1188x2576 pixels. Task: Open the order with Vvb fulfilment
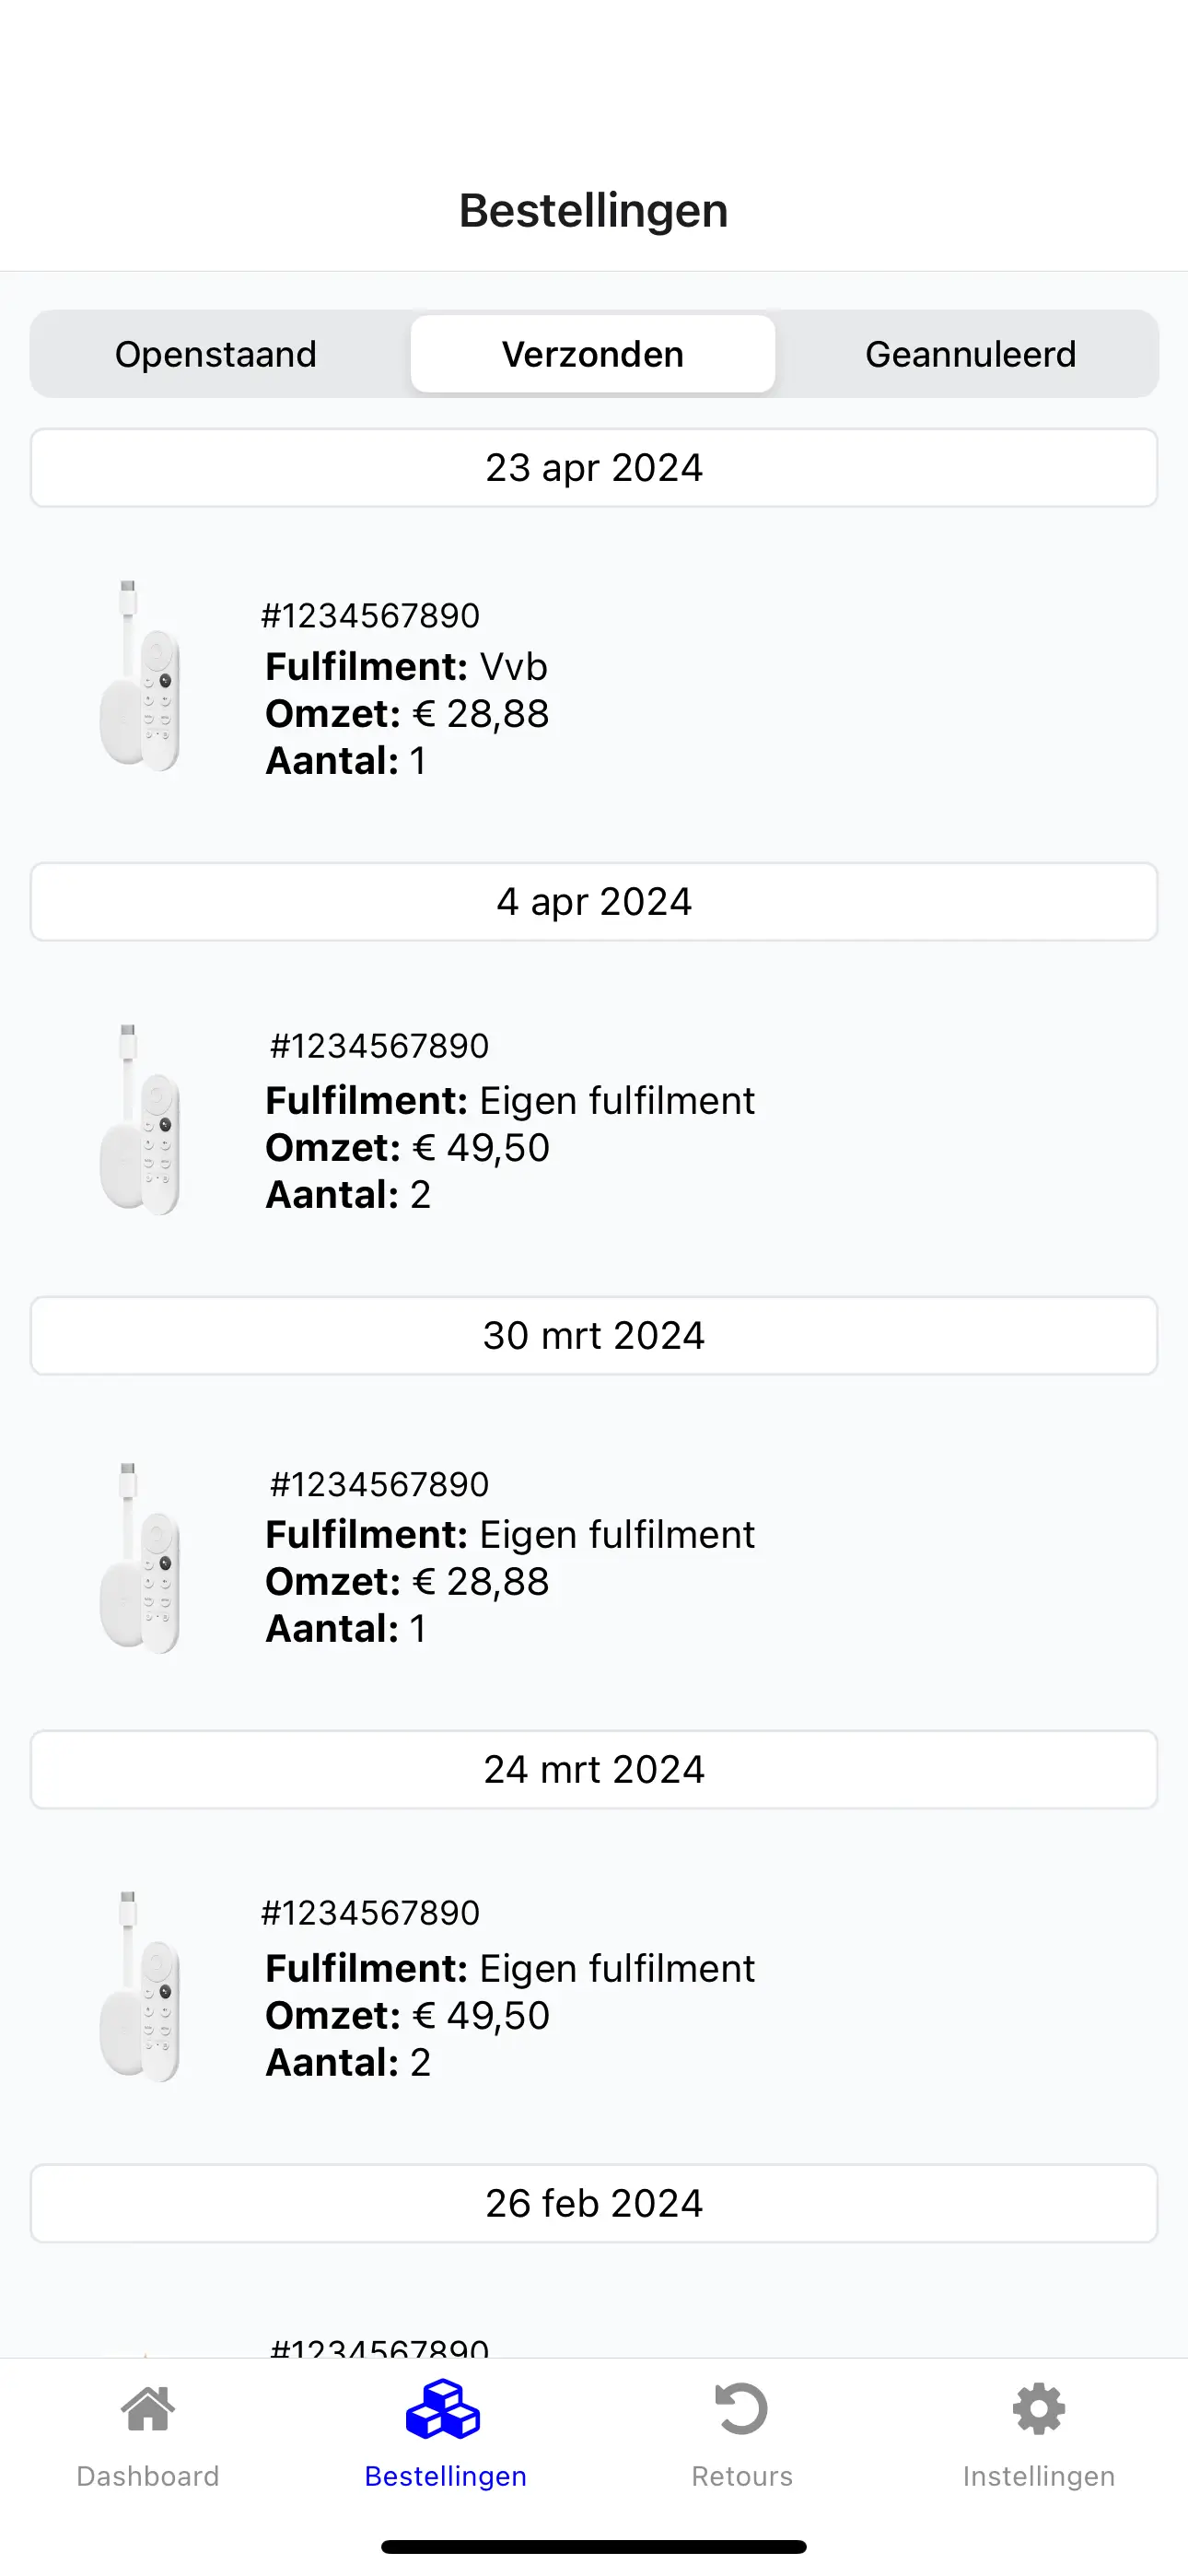(406, 667)
